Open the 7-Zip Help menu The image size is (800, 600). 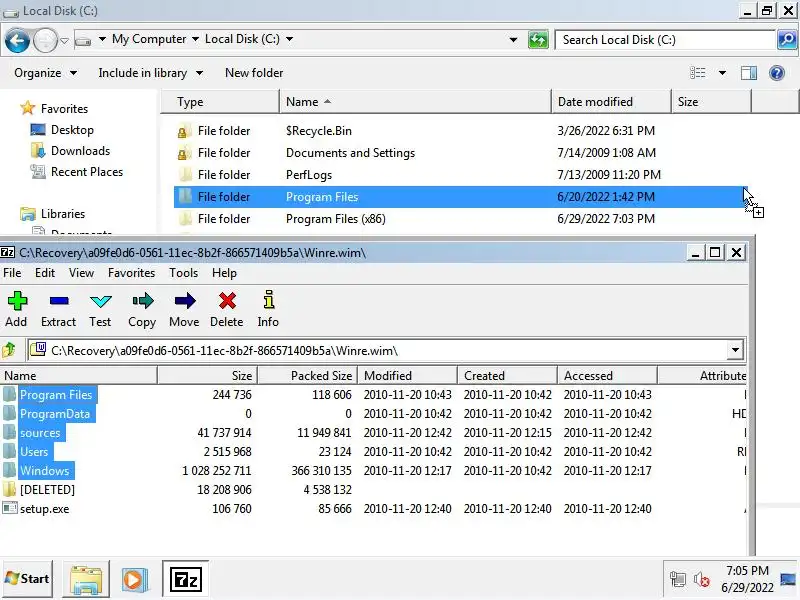point(224,273)
